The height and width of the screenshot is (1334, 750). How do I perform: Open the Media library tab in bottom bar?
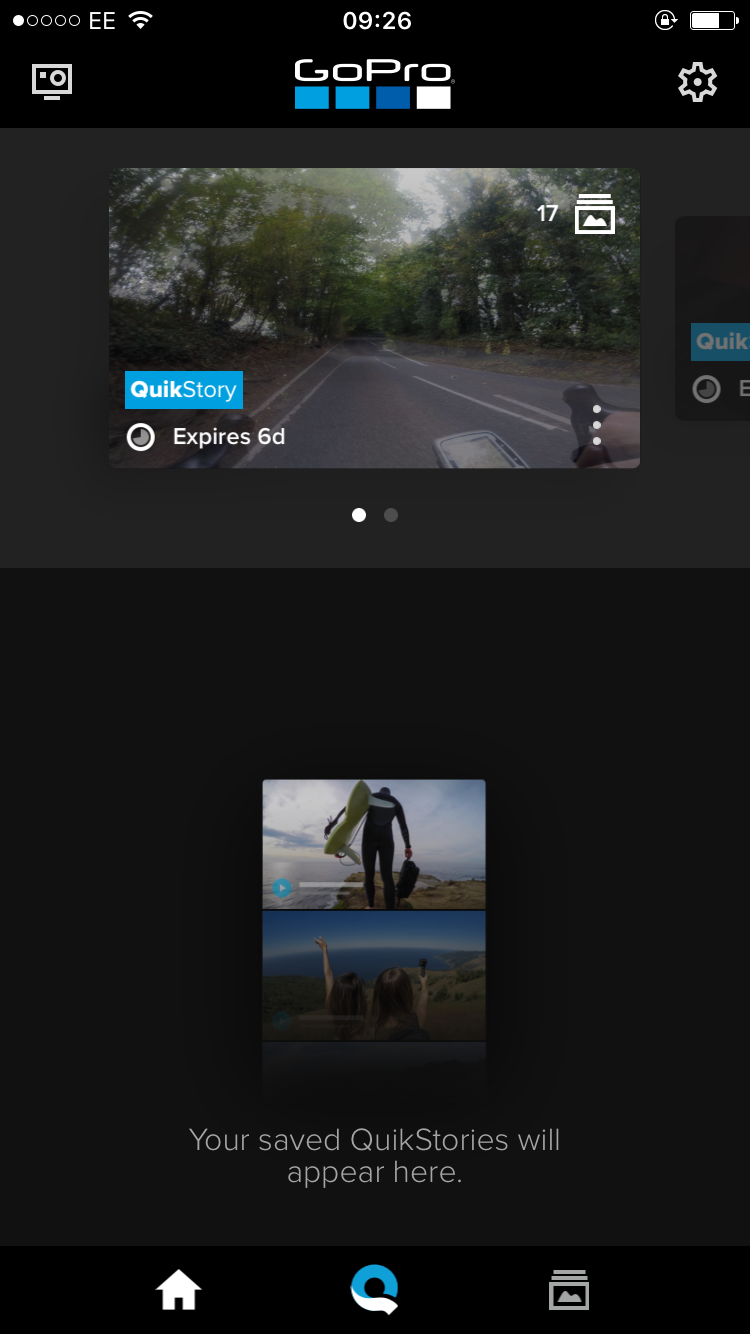pyautogui.click(x=569, y=1290)
